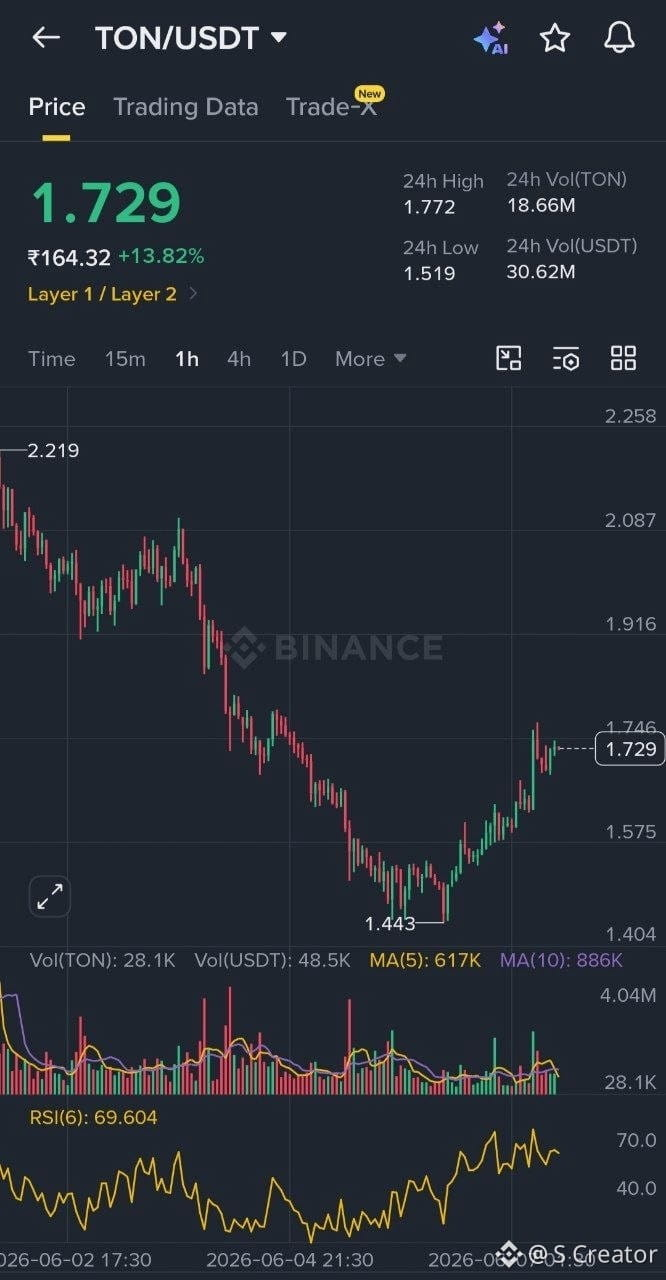Open price alerts with the bell icon
This screenshot has width=666, height=1280.
pos(620,38)
